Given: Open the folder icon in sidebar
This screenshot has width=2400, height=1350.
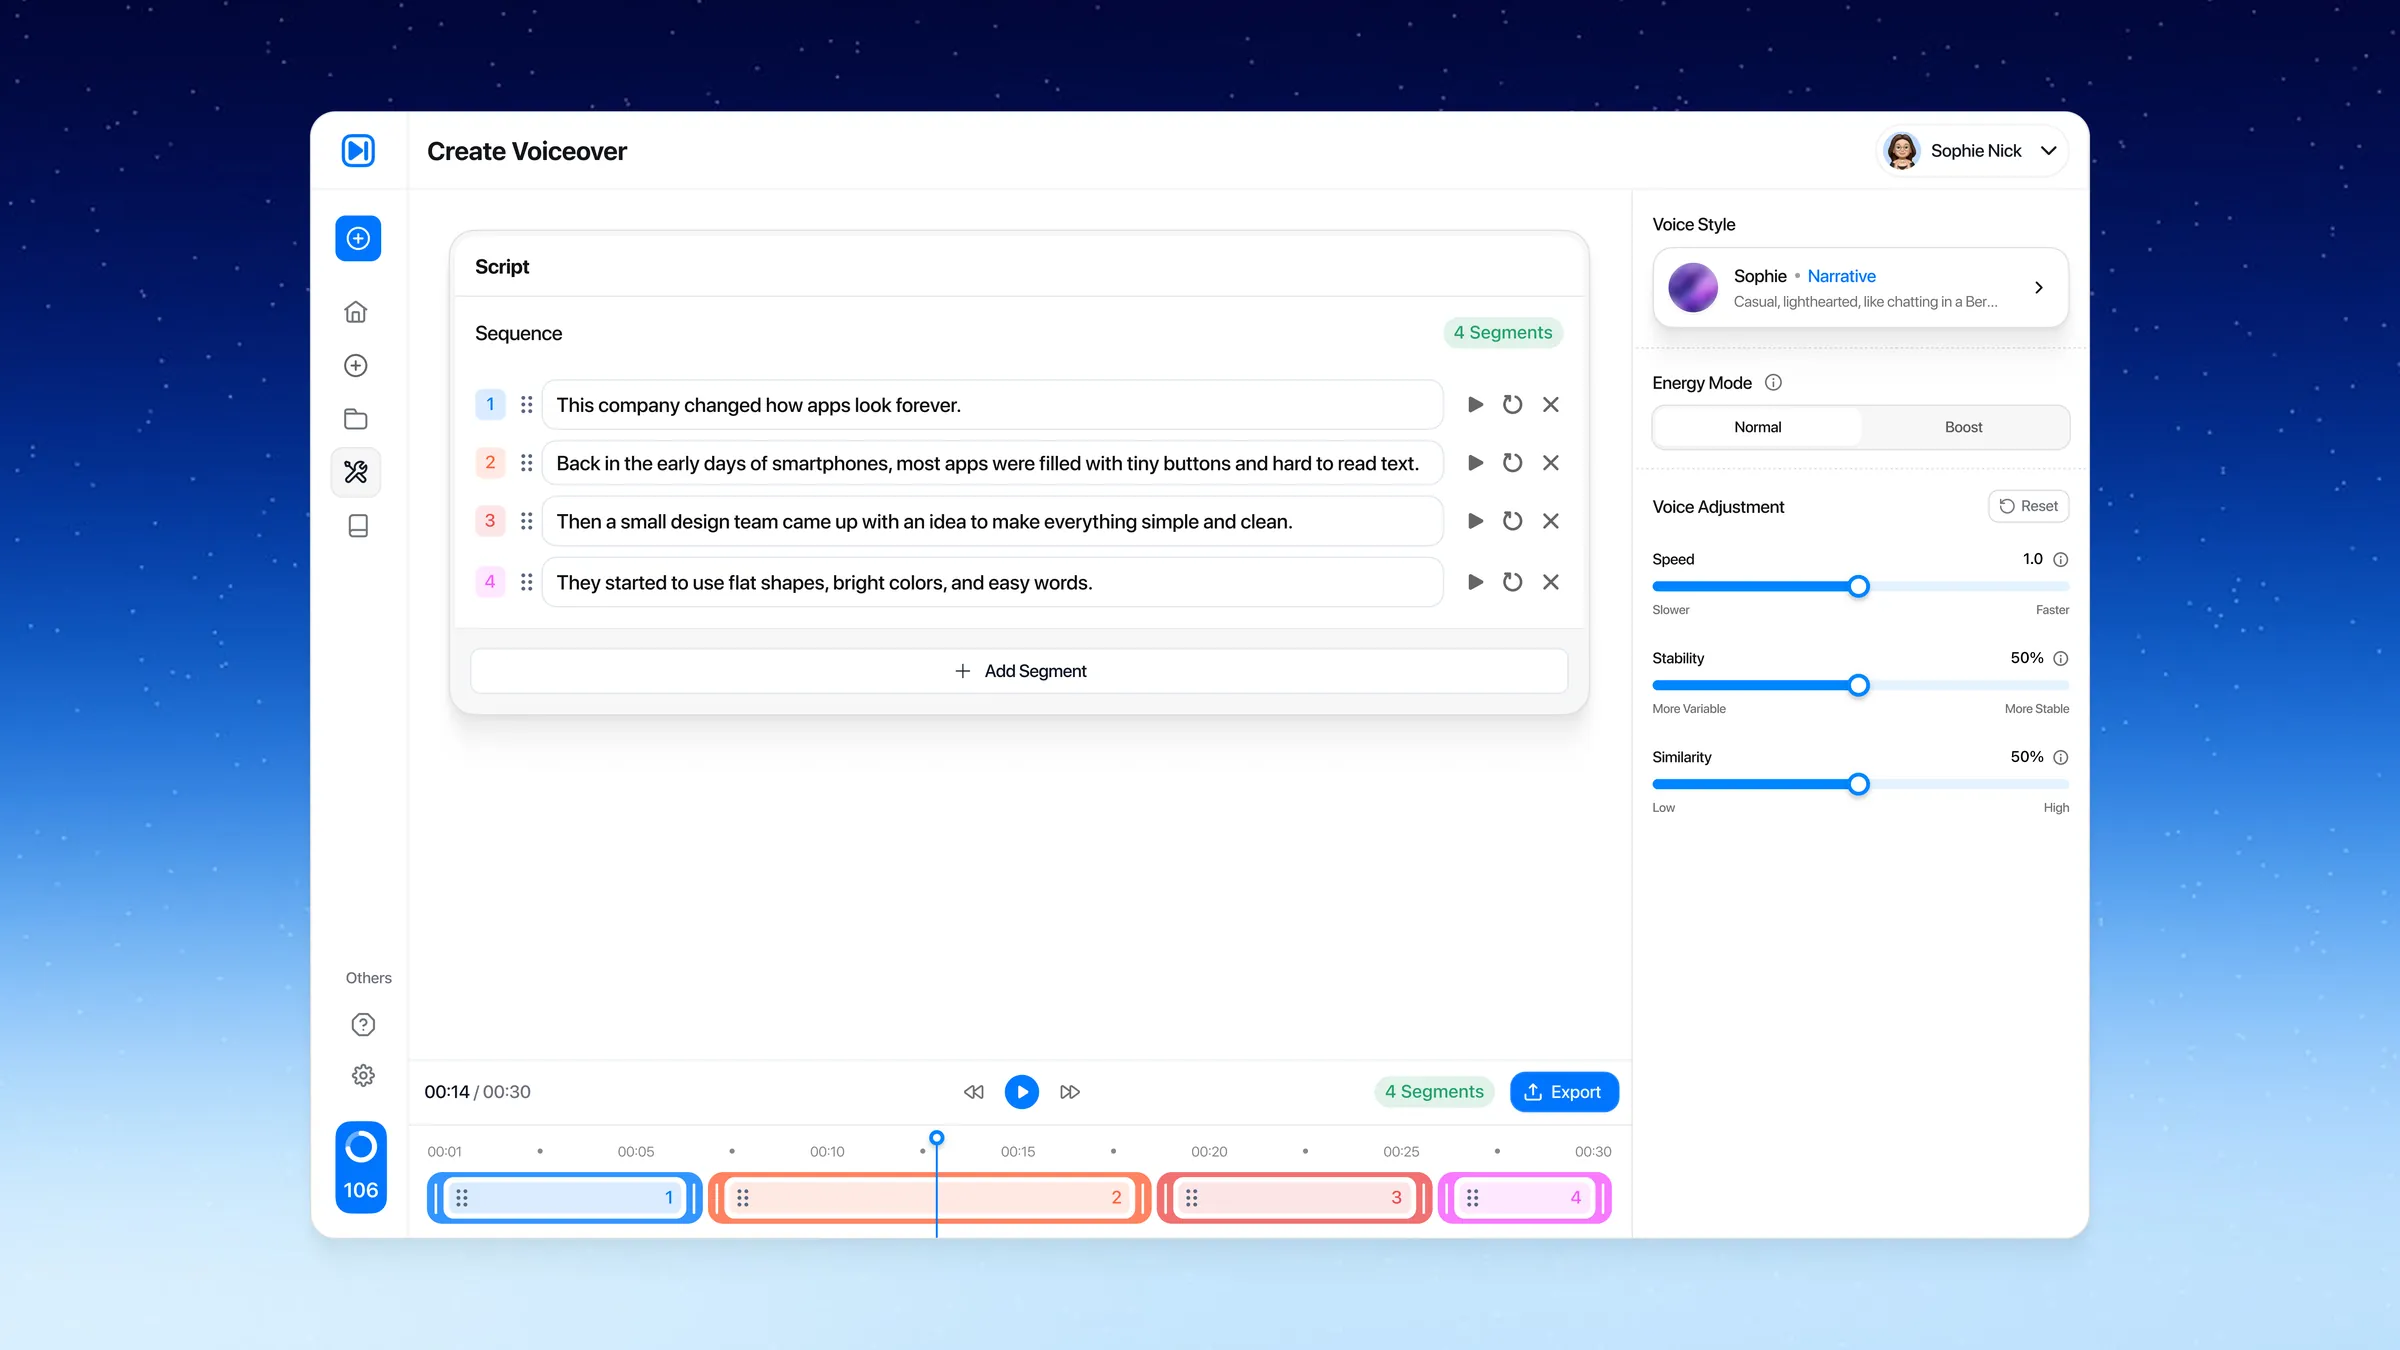Looking at the screenshot, I should [356, 419].
